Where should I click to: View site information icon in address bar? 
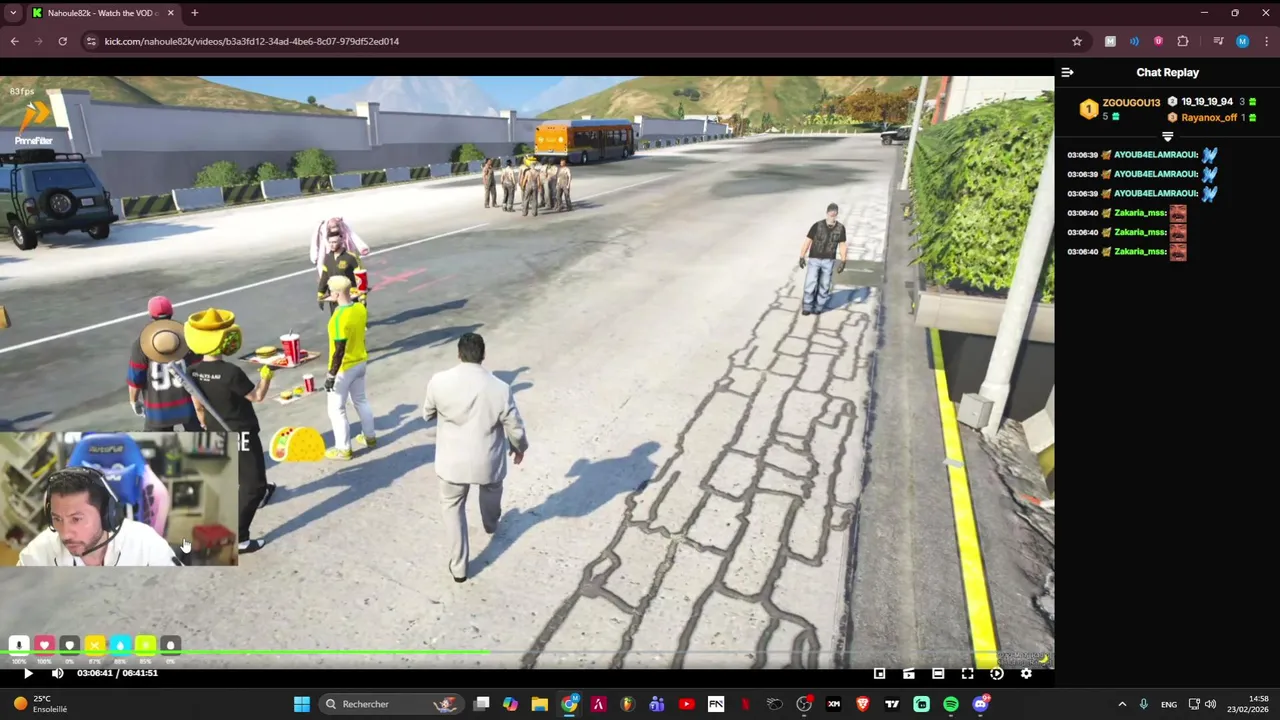tap(91, 41)
